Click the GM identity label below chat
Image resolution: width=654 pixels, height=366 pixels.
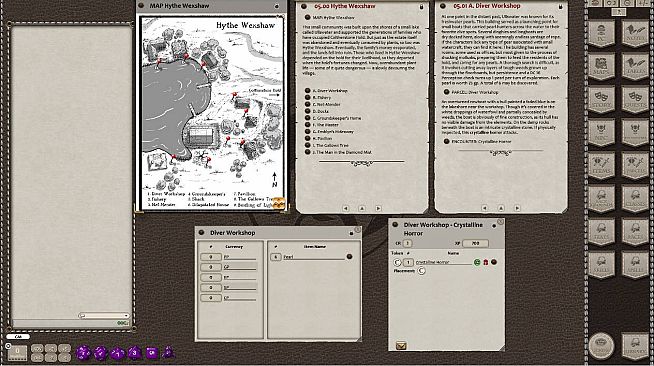pyautogui.click(x=18, y=336)
